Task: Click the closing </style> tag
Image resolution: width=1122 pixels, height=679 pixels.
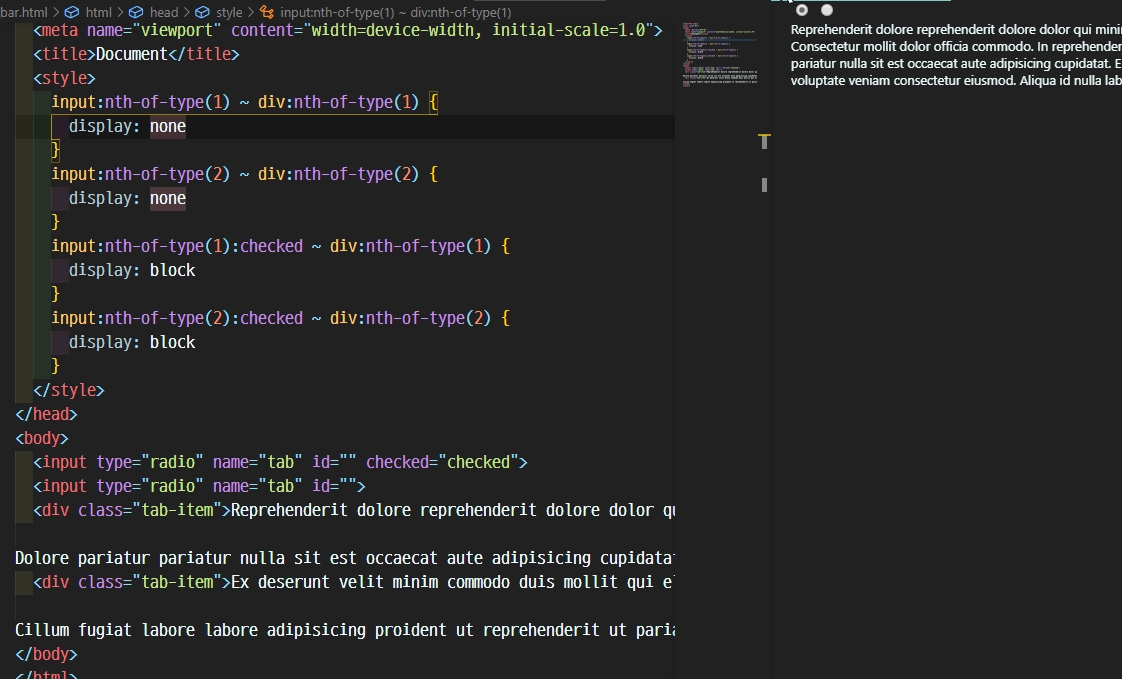Action: click(x=69, y=390)
